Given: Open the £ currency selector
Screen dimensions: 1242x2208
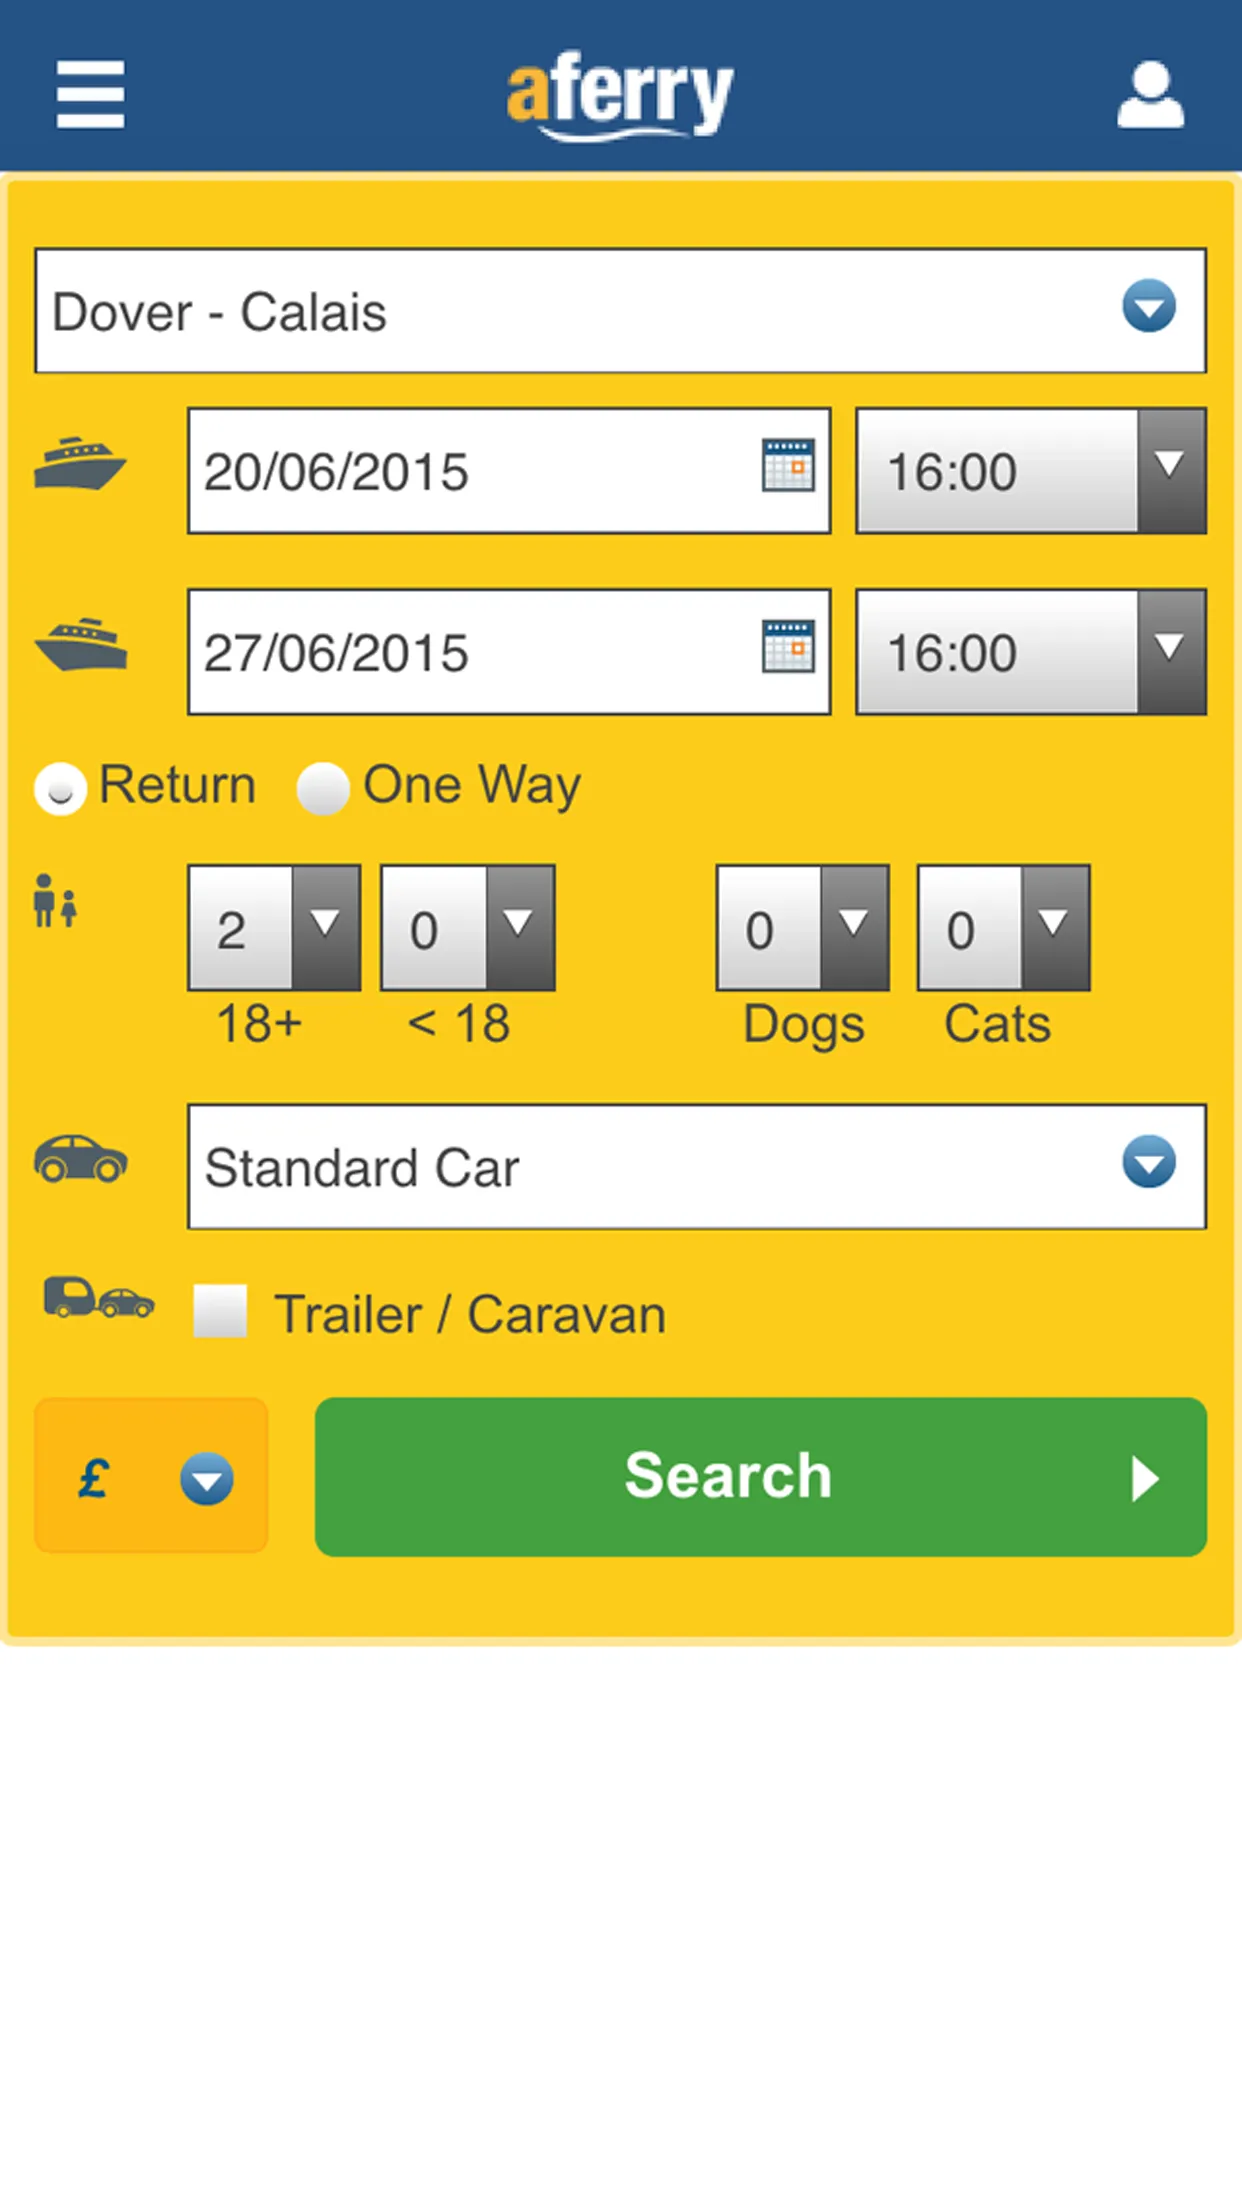Looking at the screenshot, I should [151, 1476].
